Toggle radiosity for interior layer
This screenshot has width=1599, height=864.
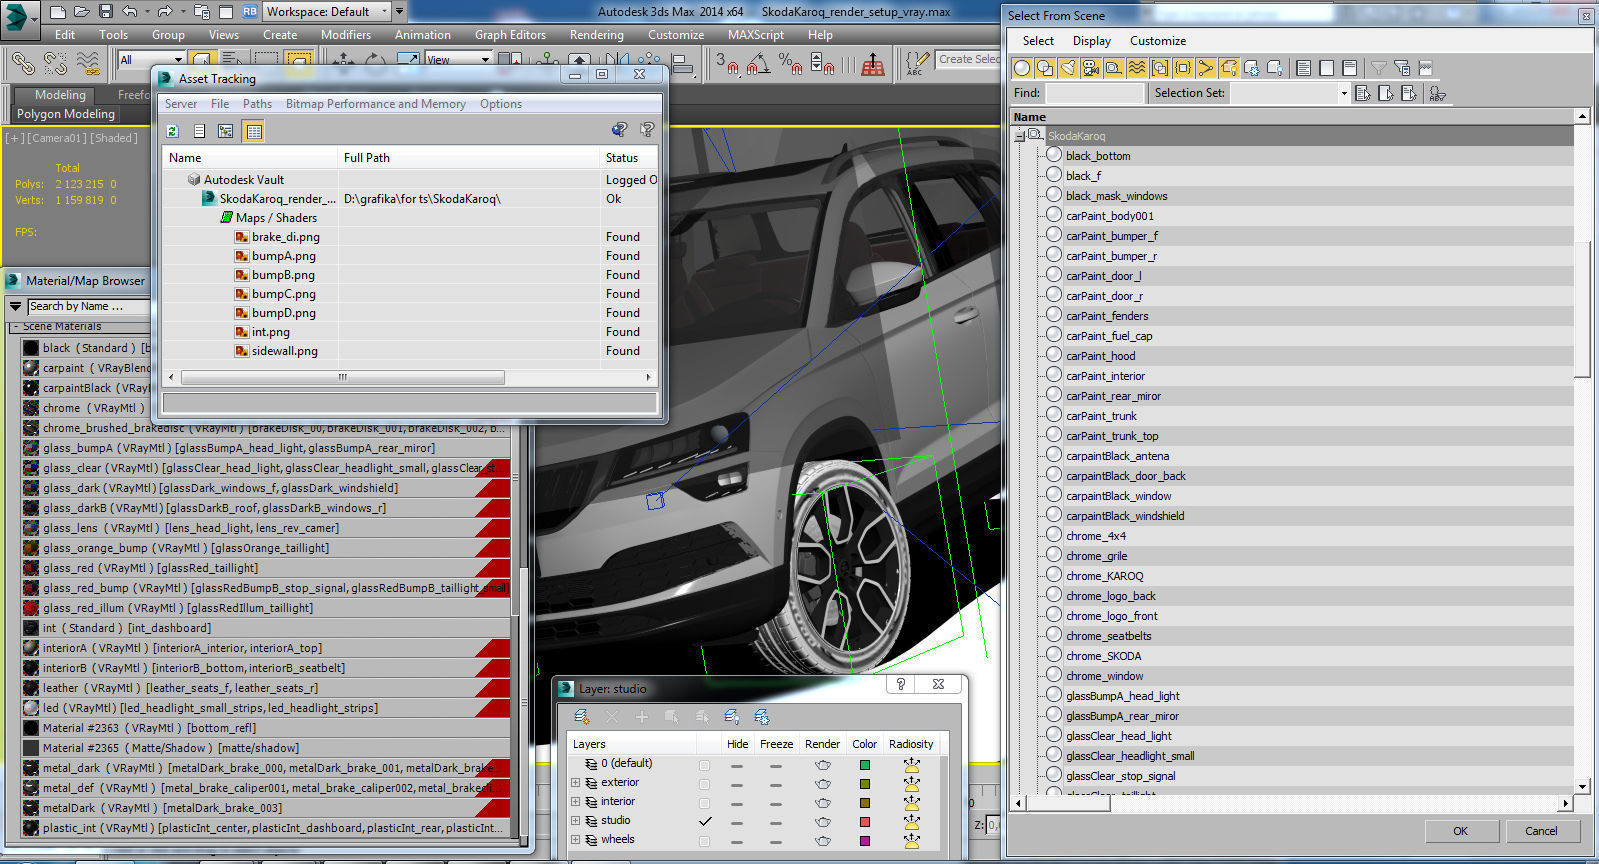point(911,802)
